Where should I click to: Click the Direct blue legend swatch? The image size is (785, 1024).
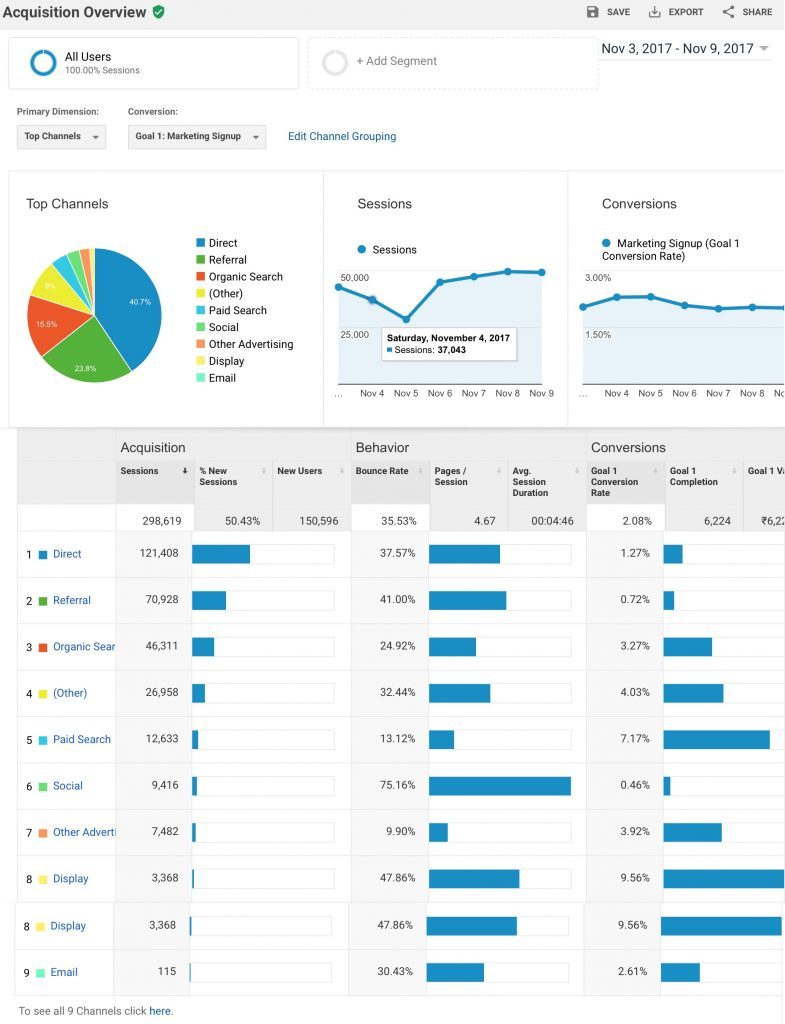pos(200,243)
